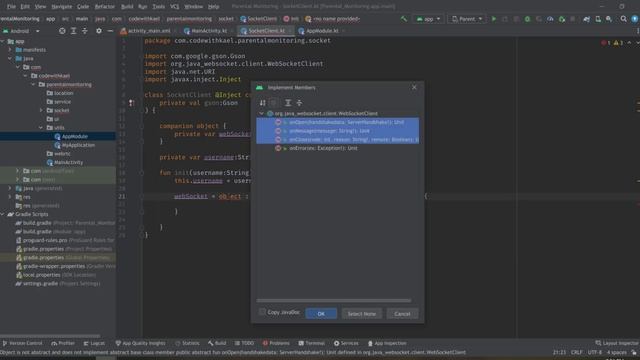The image size is (640, 360).
Task: Click Expand All icon in Implement Members dialog
Action: [x=288, y=103]
